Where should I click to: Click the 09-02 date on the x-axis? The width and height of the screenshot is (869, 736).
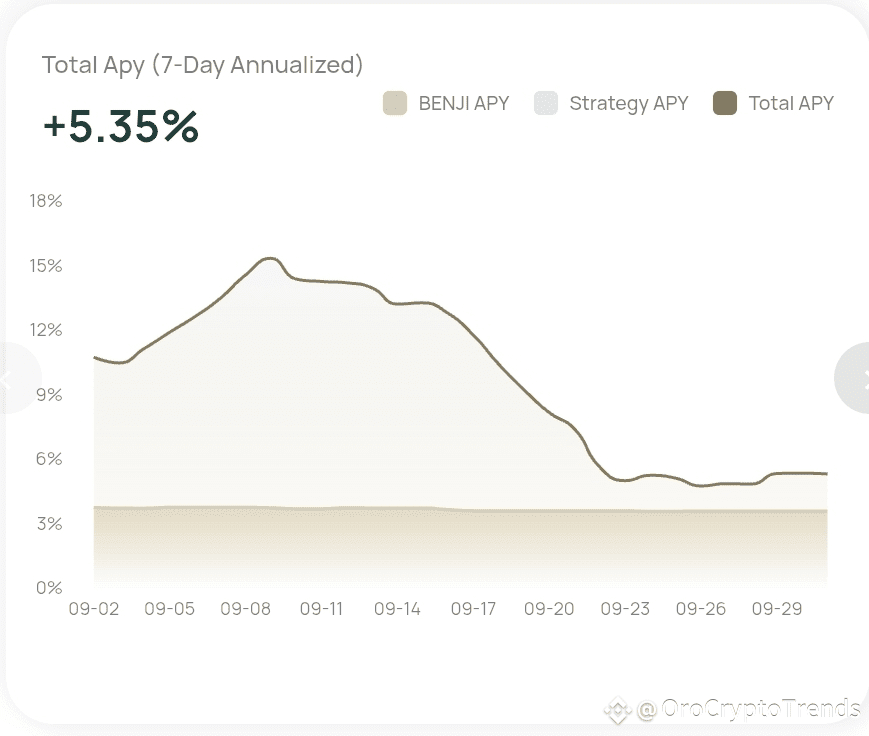click(x=94, y=608)
